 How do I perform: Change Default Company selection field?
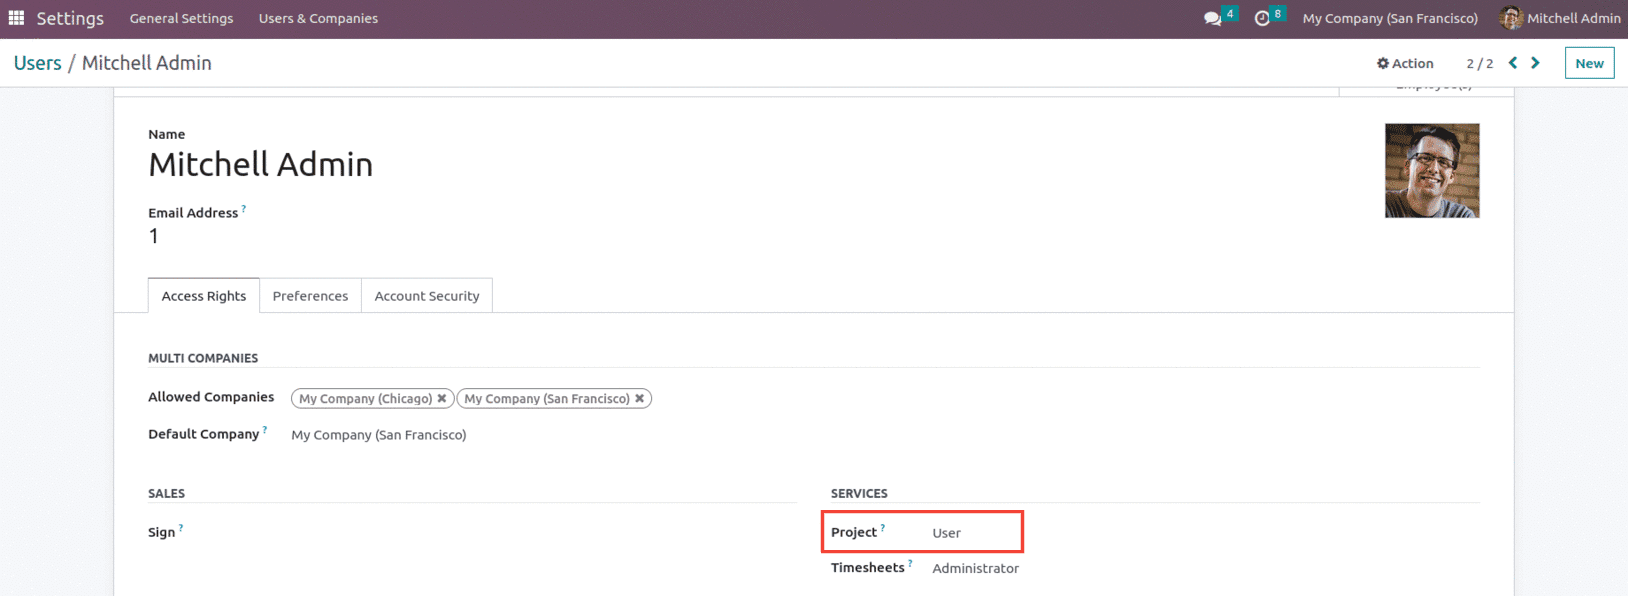(379, 435)
